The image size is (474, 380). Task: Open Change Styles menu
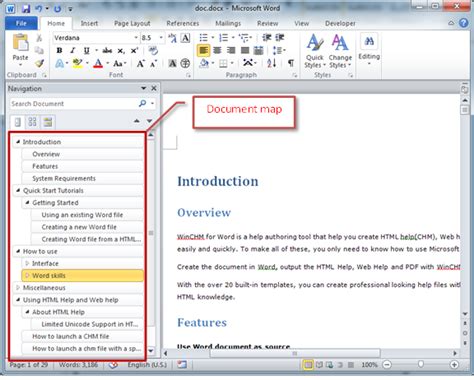click(x=340, y=51)
